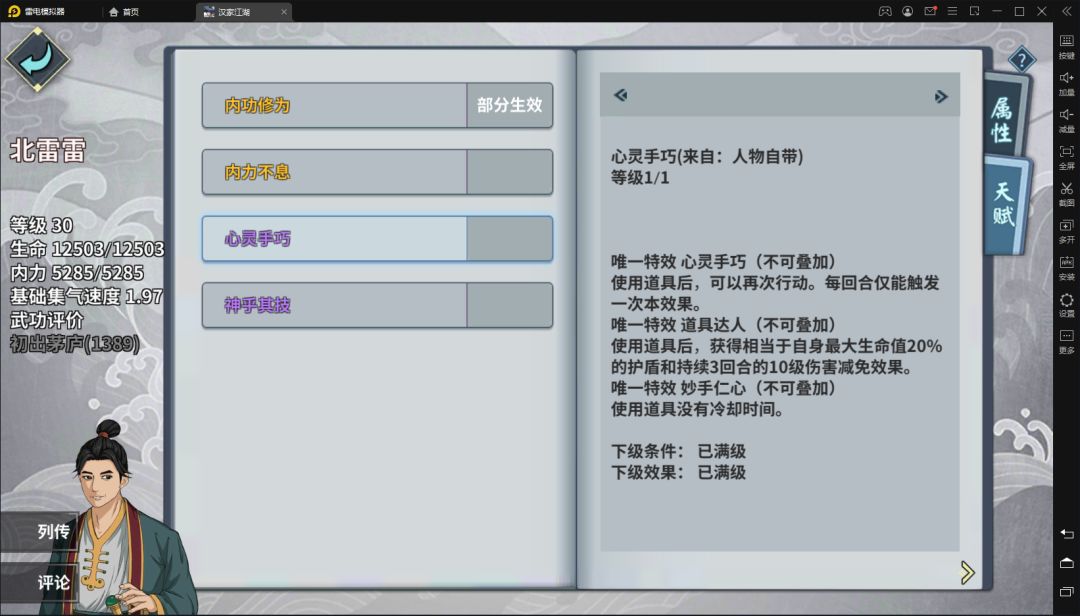Select the 内力不息 talent row

377,172
